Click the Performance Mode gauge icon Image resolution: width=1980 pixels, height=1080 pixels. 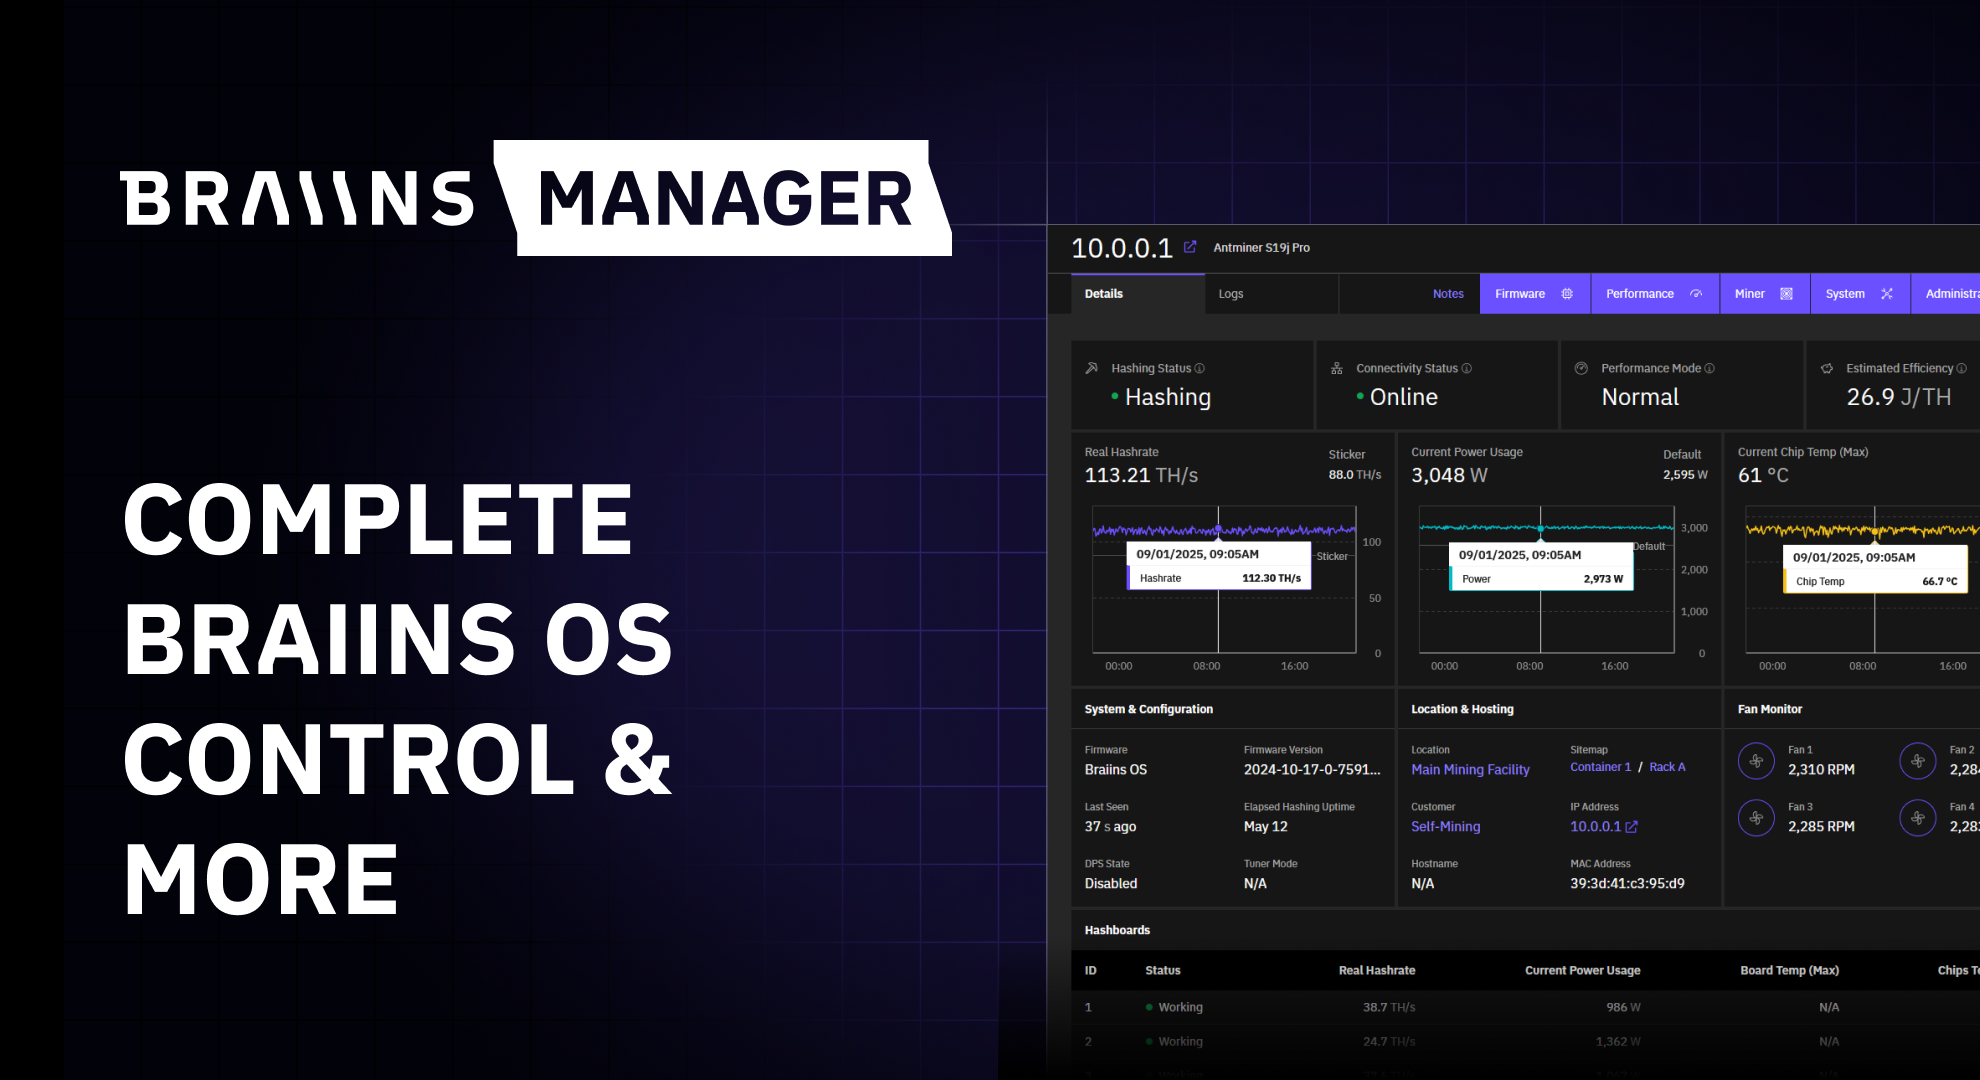tap(1582, 368)
